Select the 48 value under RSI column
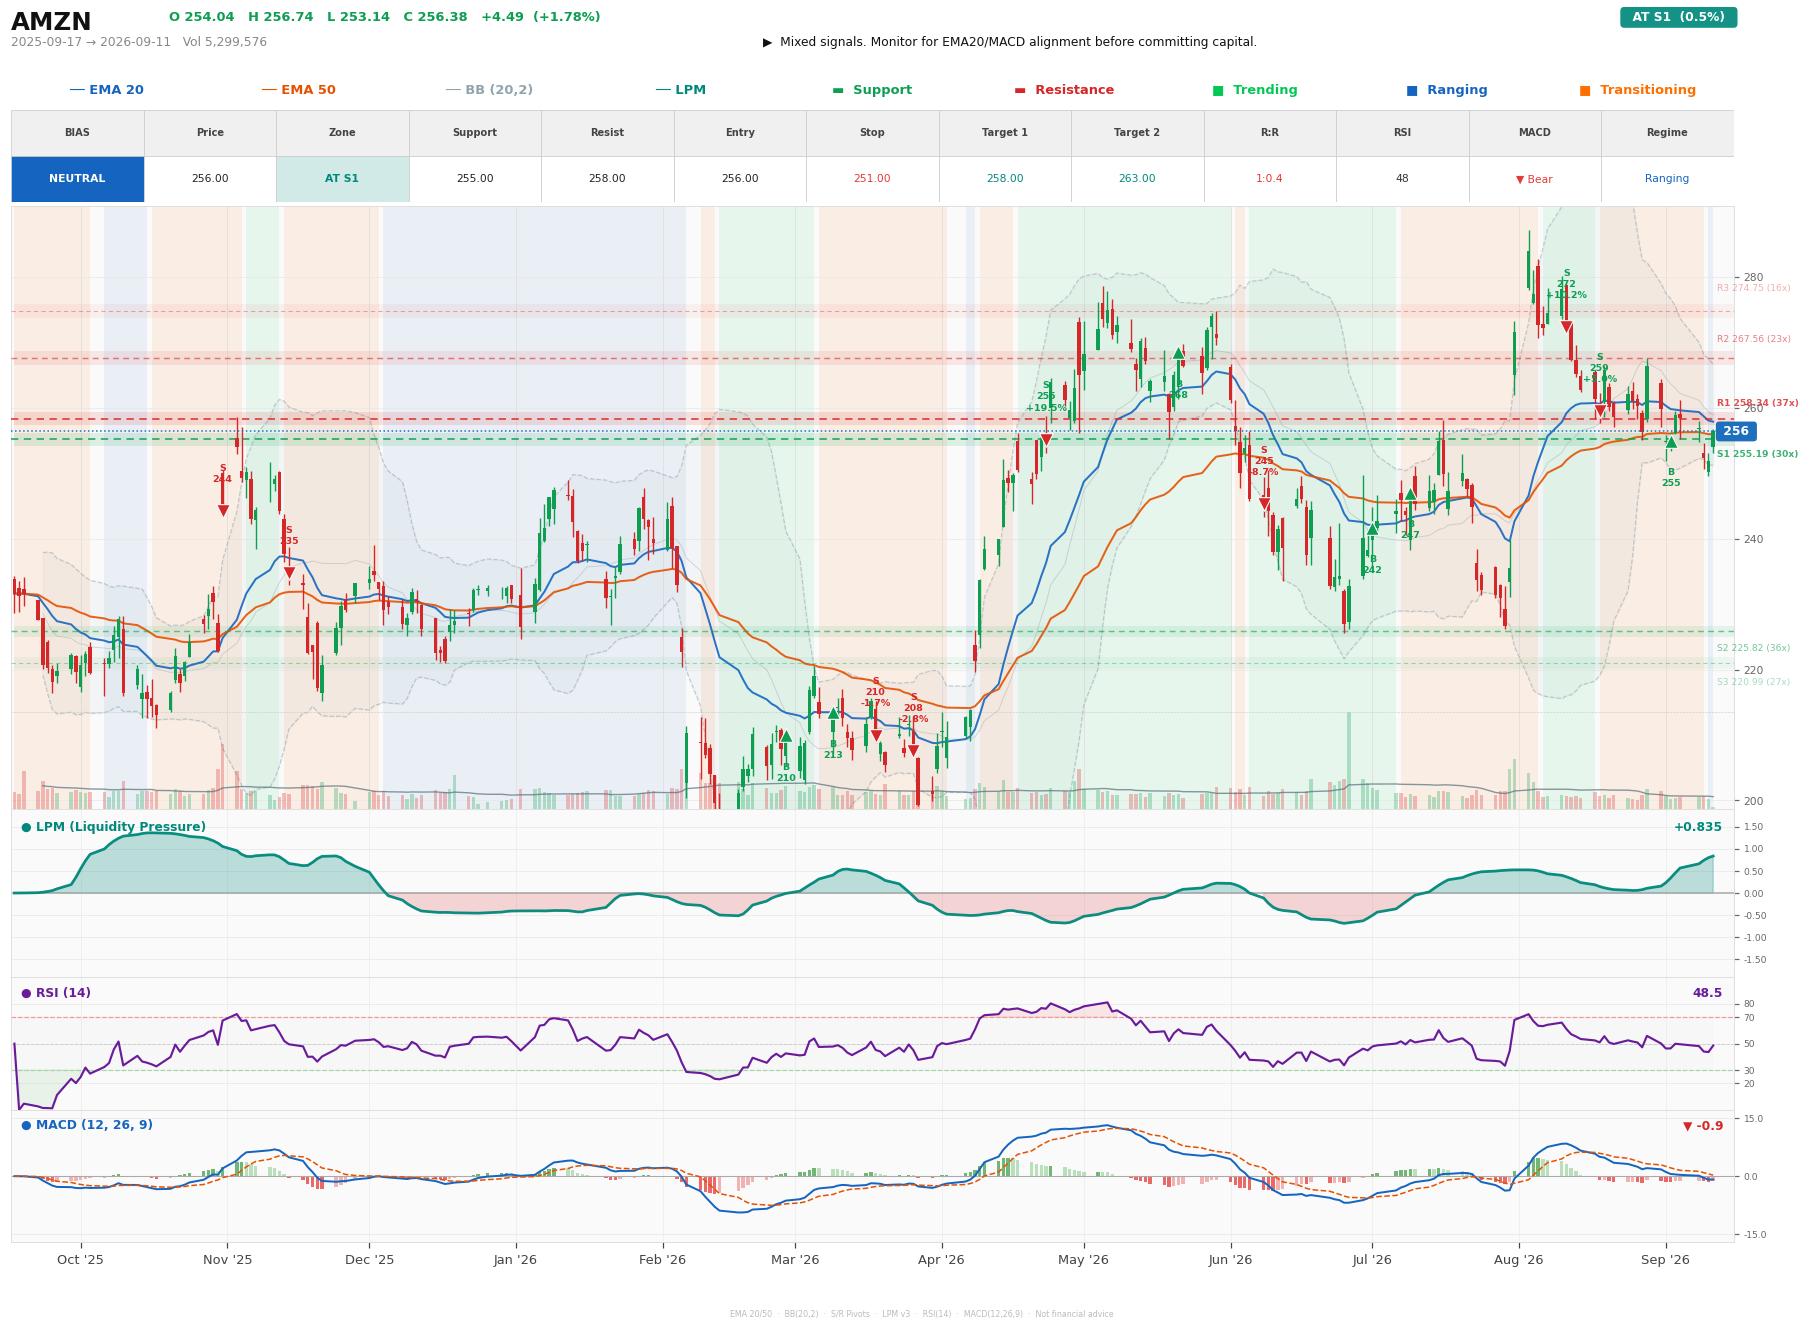 point(1402,179)
